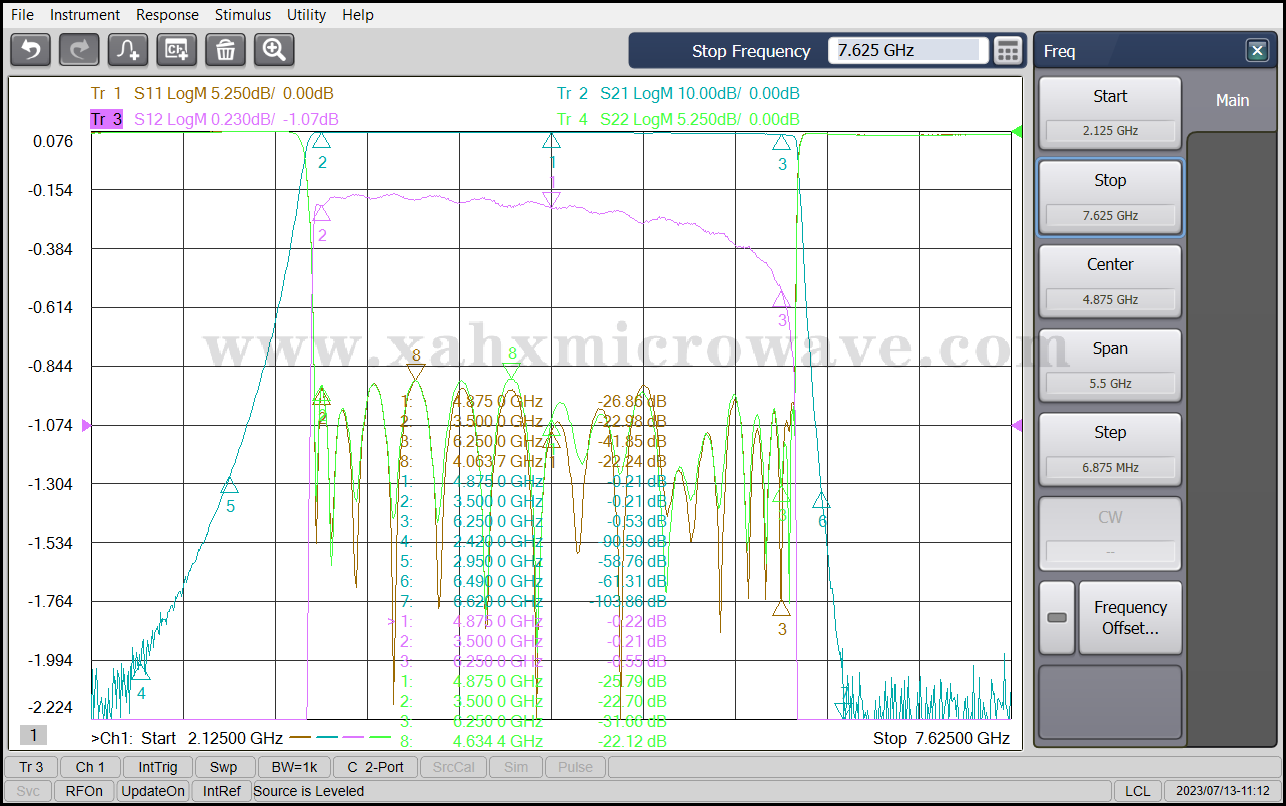Toggle the RFOn status button
This screenshot has width=1286, height=806.
84,791
